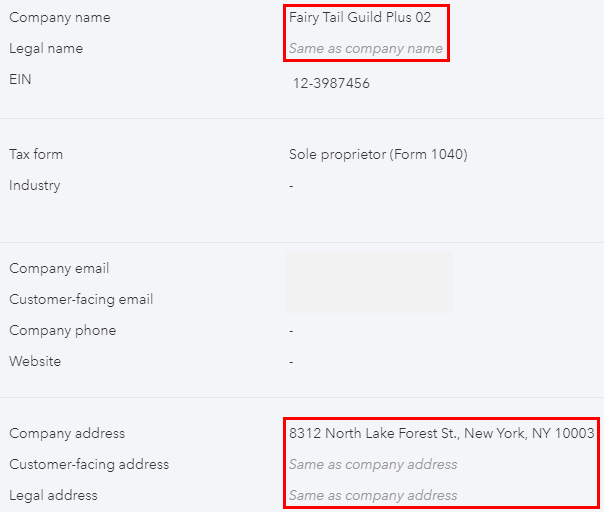This screenshot has width=604, height=512.
Task: Click the Legal name label
Action: [46, 48]
